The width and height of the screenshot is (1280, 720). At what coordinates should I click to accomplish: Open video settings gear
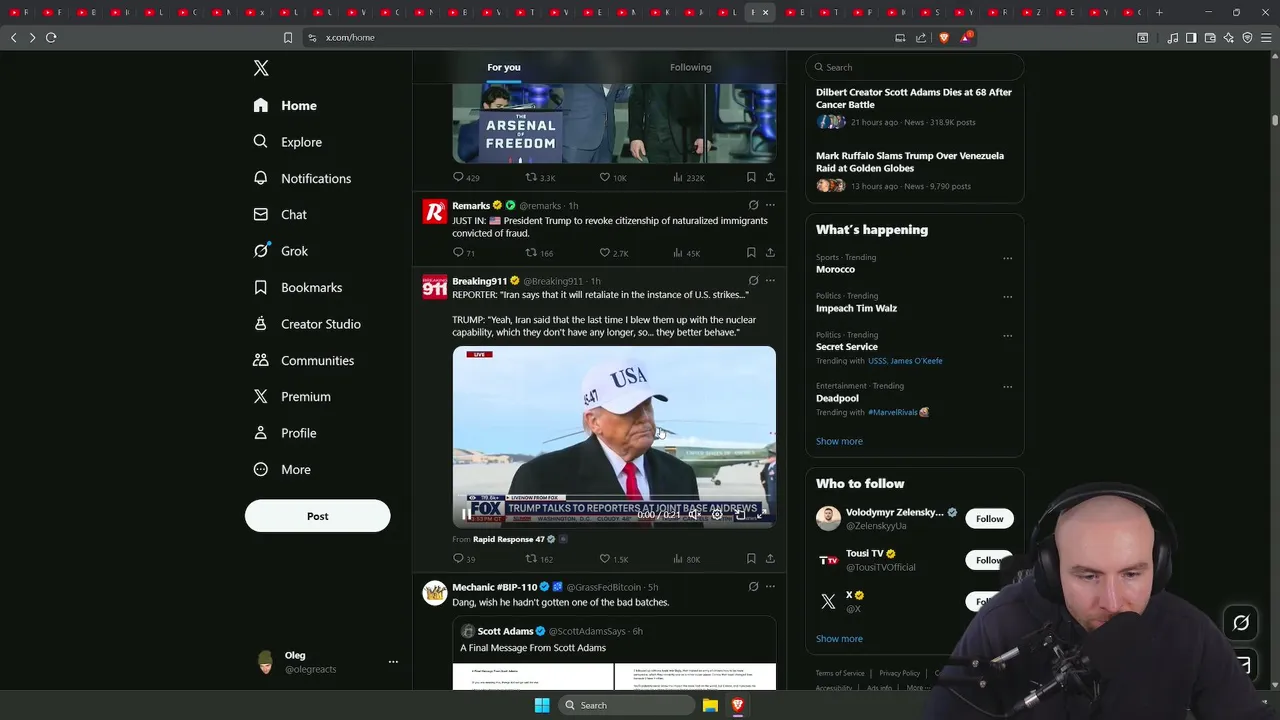(717, 515)
